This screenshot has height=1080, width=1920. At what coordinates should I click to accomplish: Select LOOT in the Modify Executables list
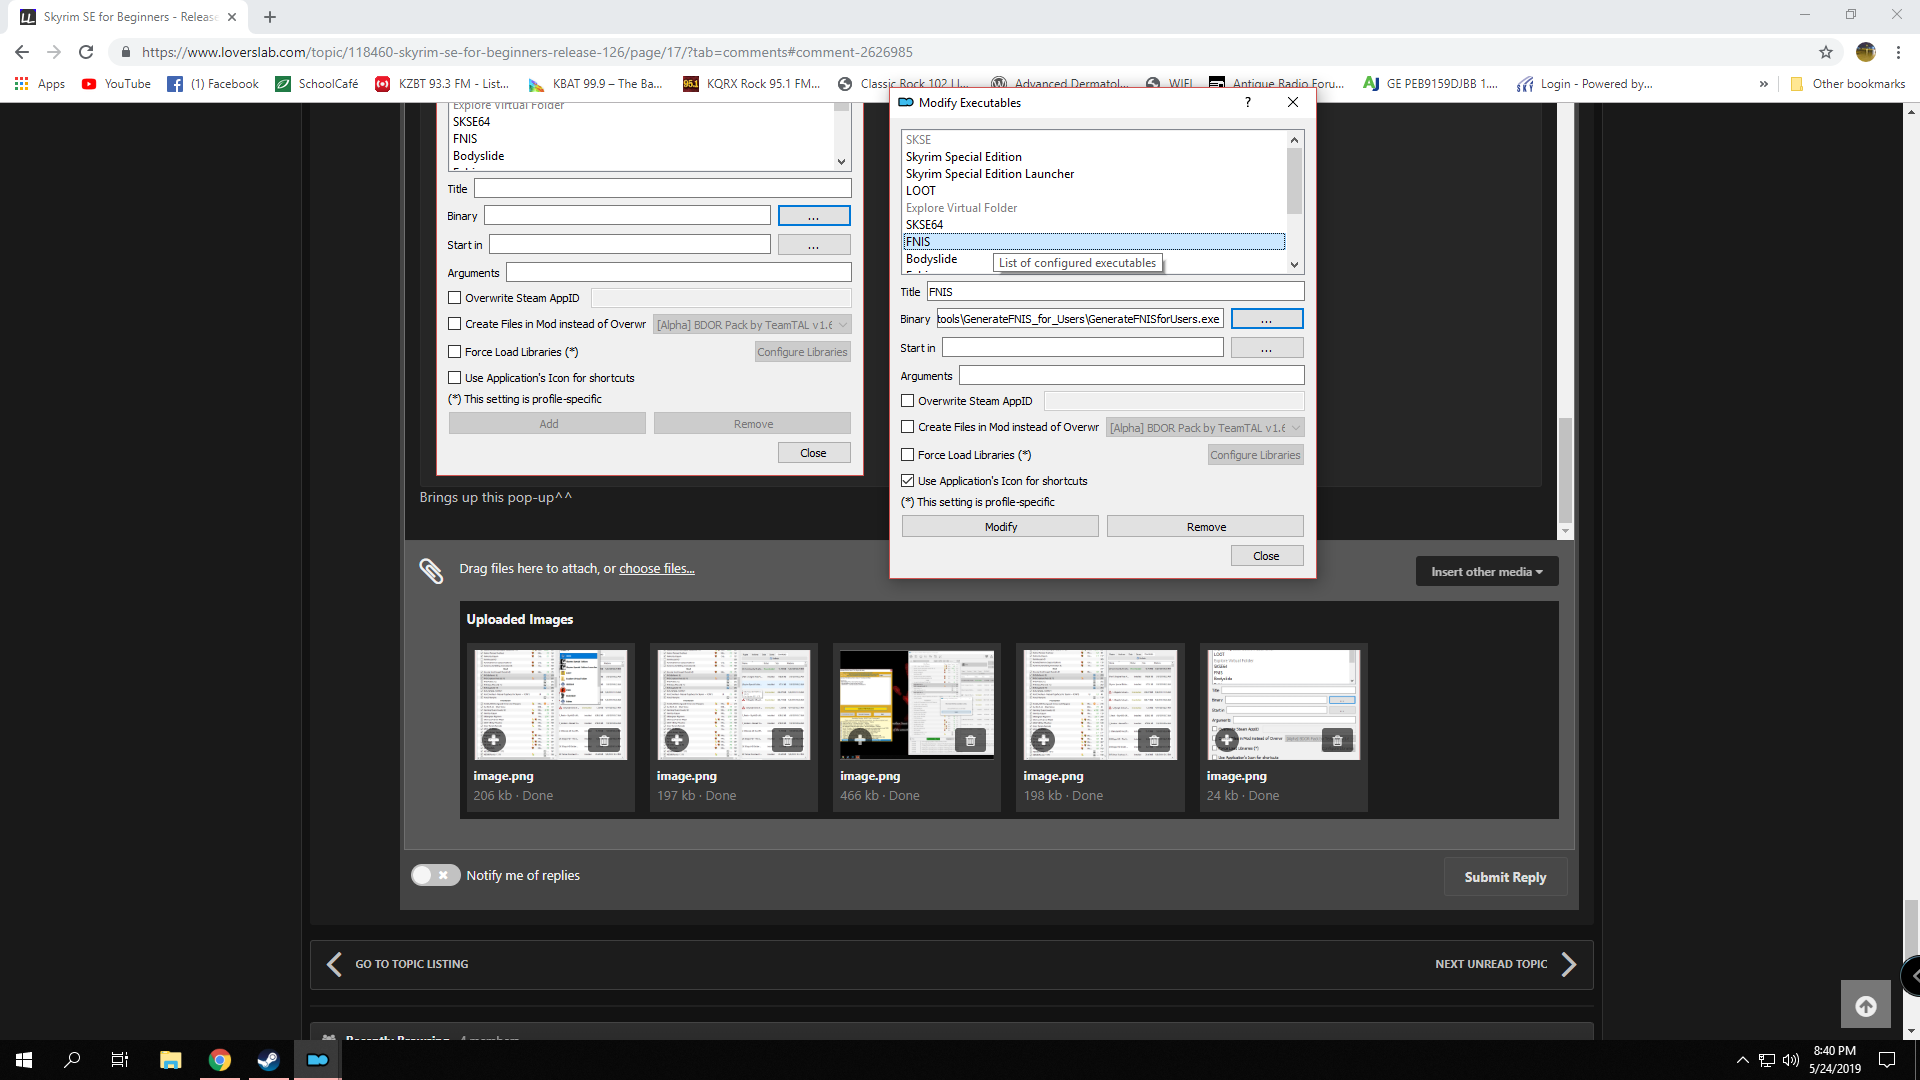point(1094,191)
